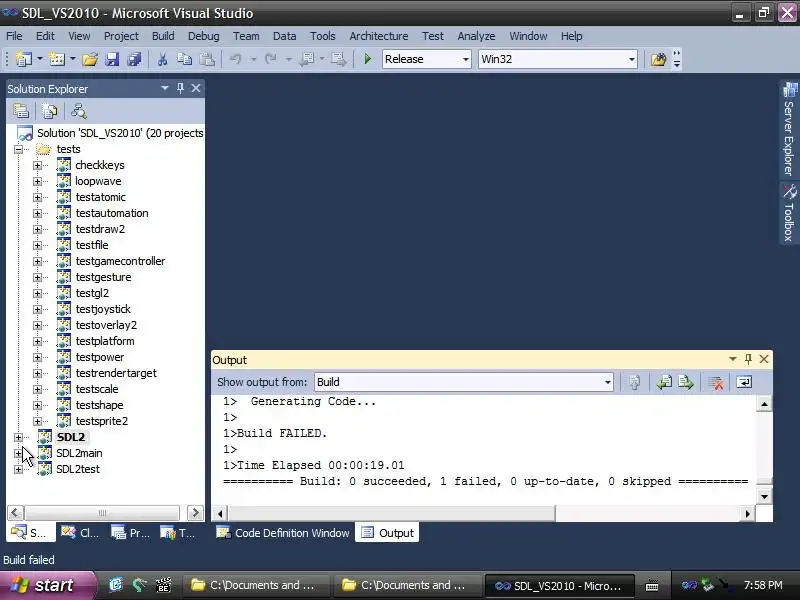Pin the Solution Explorer panel
Screen dimensions: 800x600
pyautogui.click(x=180, y=88)
